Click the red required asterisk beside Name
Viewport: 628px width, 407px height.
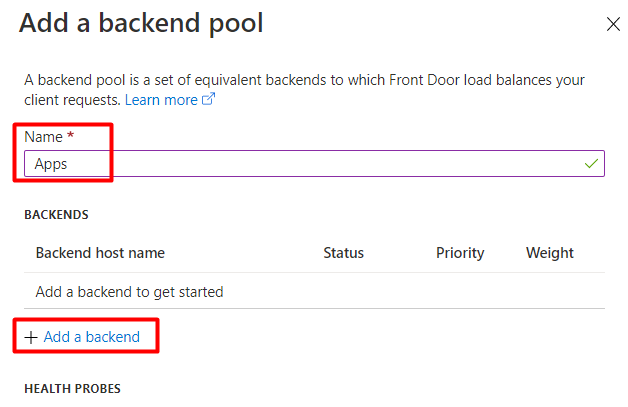click(x=71, y=136)
